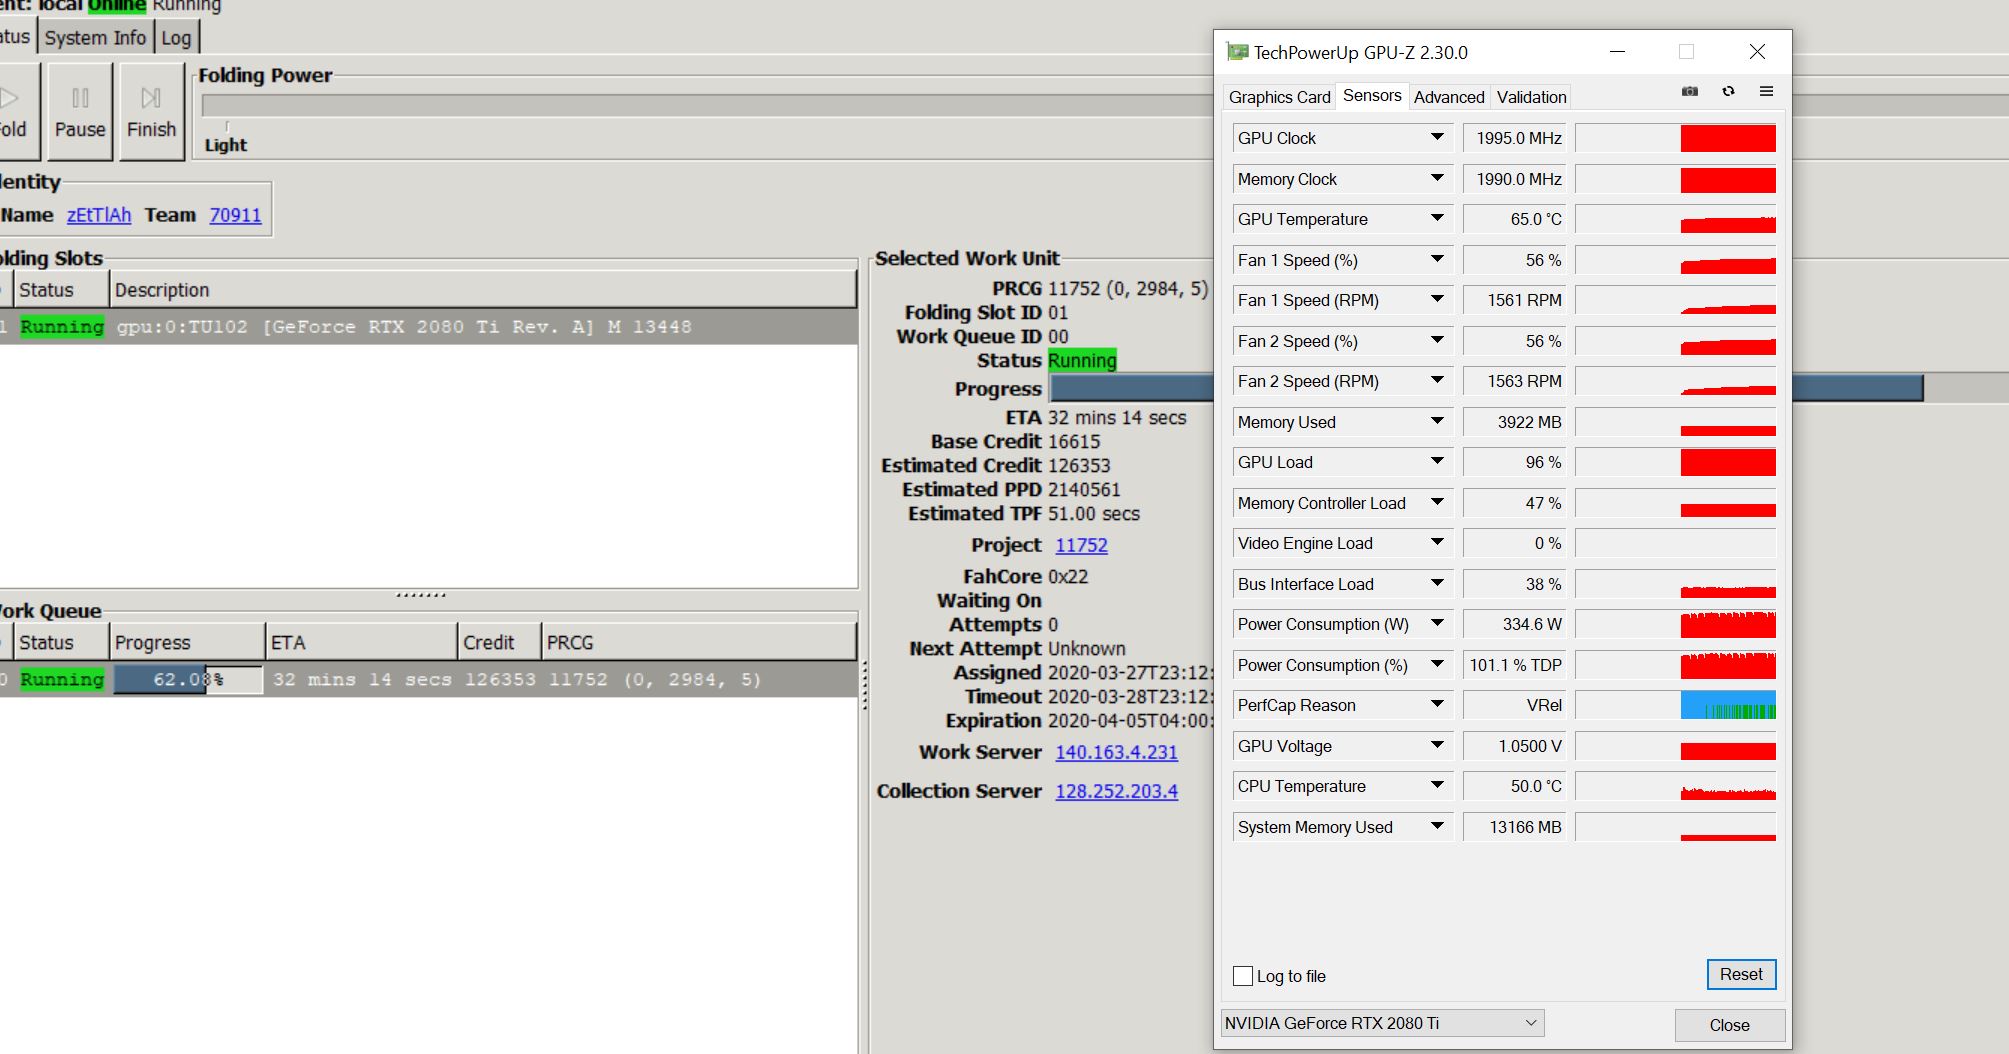Open the team 70911 link
Viewport: 2009px width, 1054px height.
click(235, 215)
